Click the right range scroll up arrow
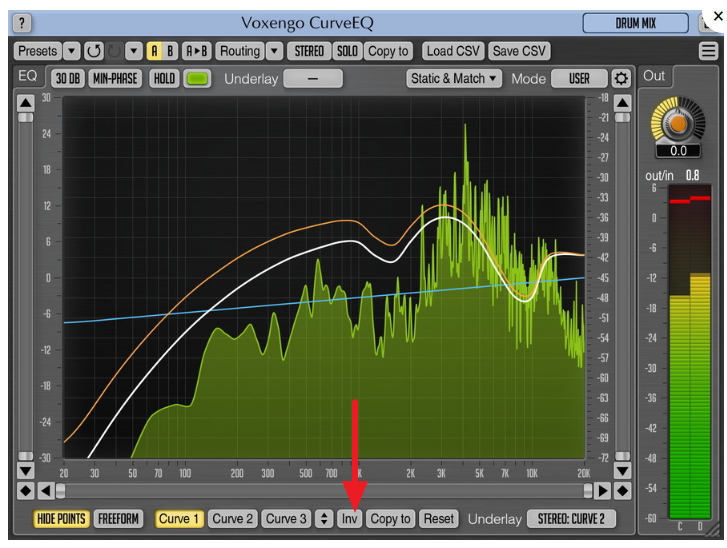 pyautogui.click(x=622, y=103)
